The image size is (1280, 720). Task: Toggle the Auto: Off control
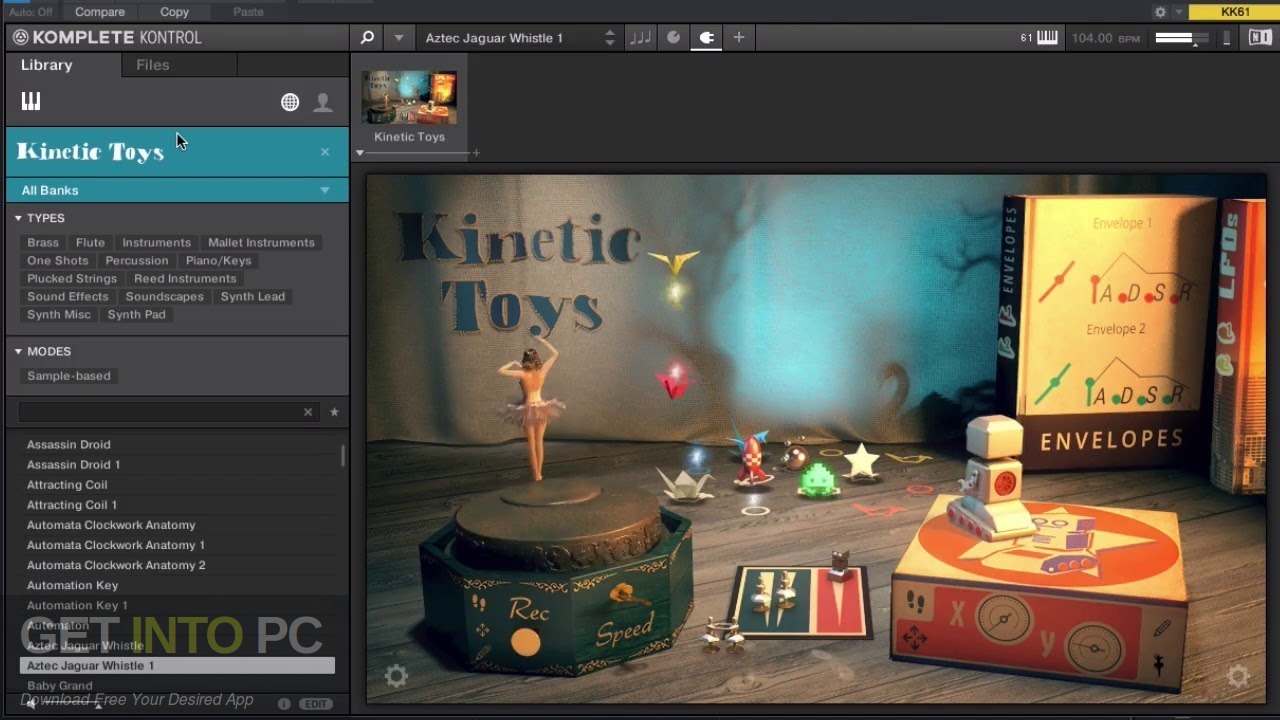pos(30,12)
